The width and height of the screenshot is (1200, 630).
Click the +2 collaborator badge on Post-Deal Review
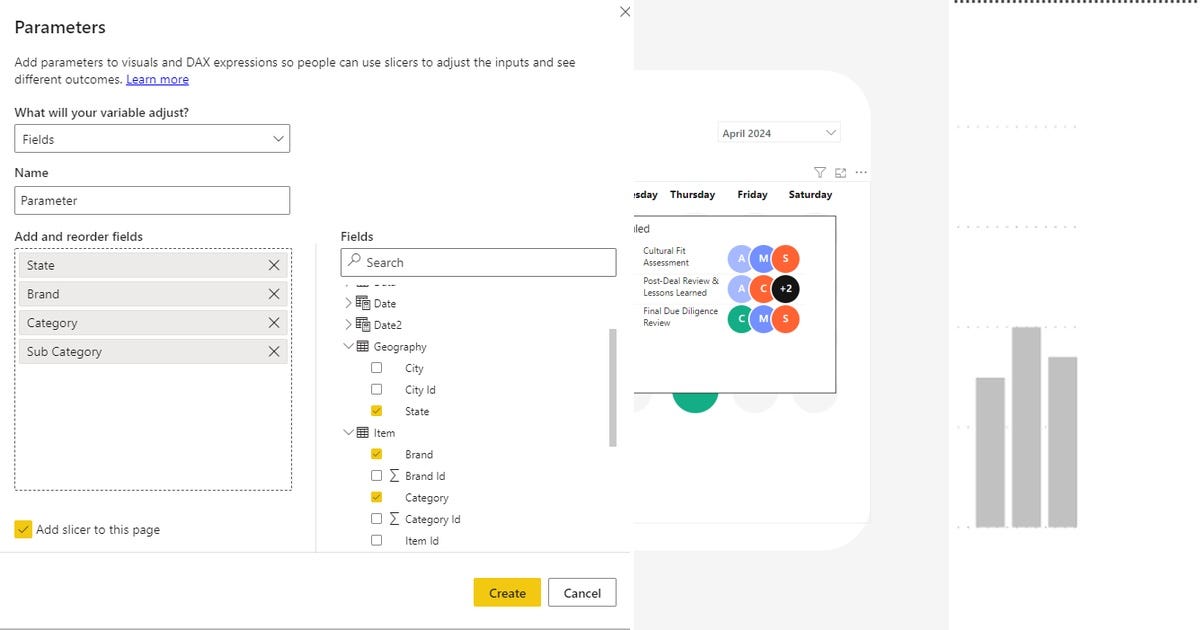(x=784, y=288)
